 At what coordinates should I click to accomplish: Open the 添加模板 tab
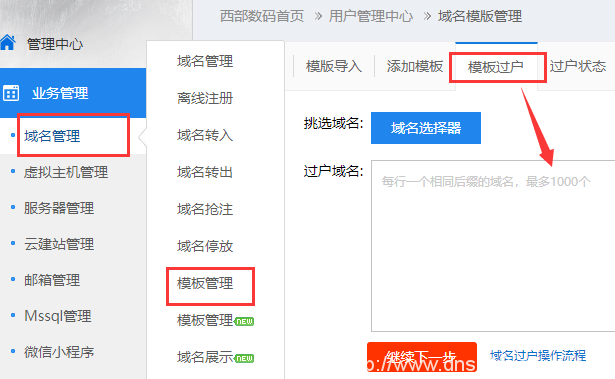pyautogui.click(x=415, y=66)
